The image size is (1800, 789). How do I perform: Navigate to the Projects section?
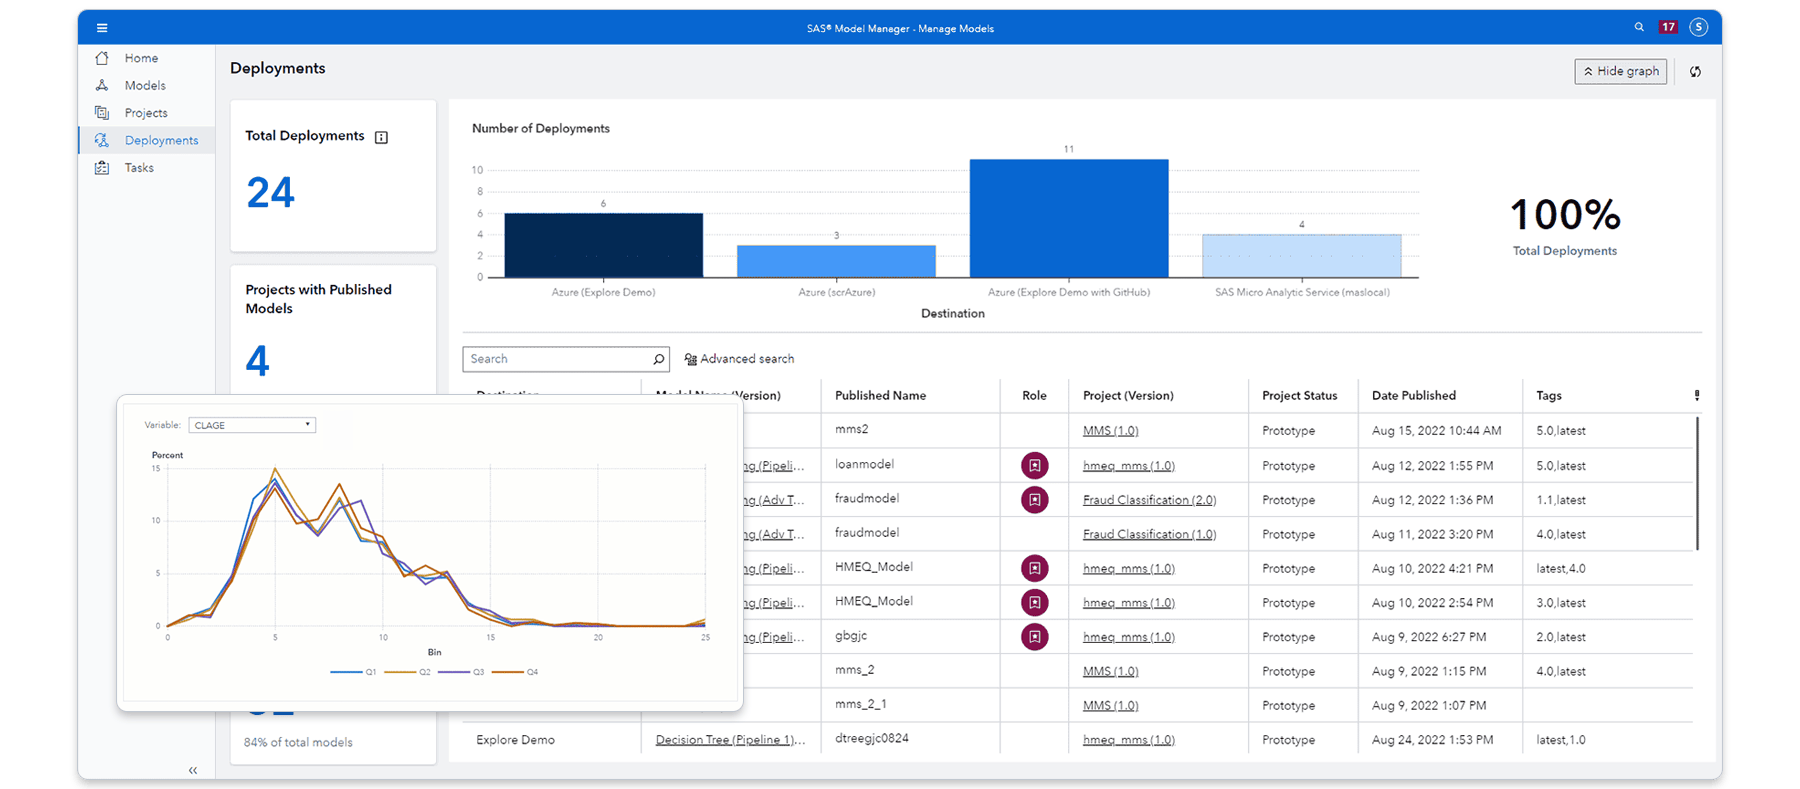146,113
